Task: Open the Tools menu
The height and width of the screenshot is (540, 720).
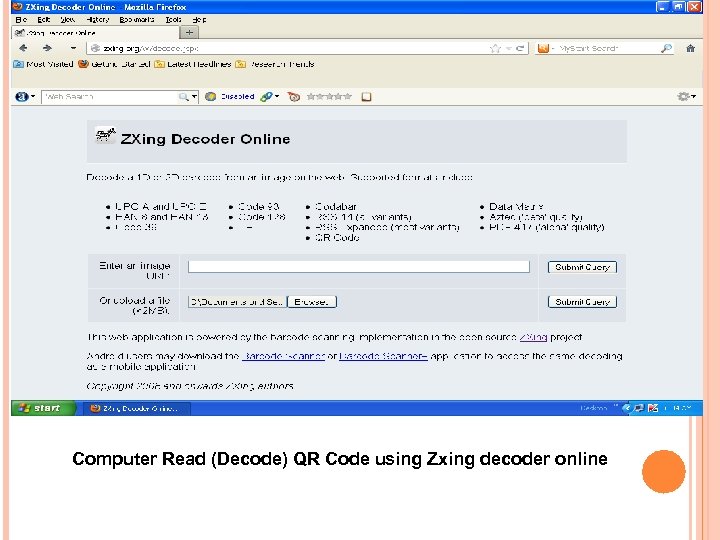Action: (174, 20)
